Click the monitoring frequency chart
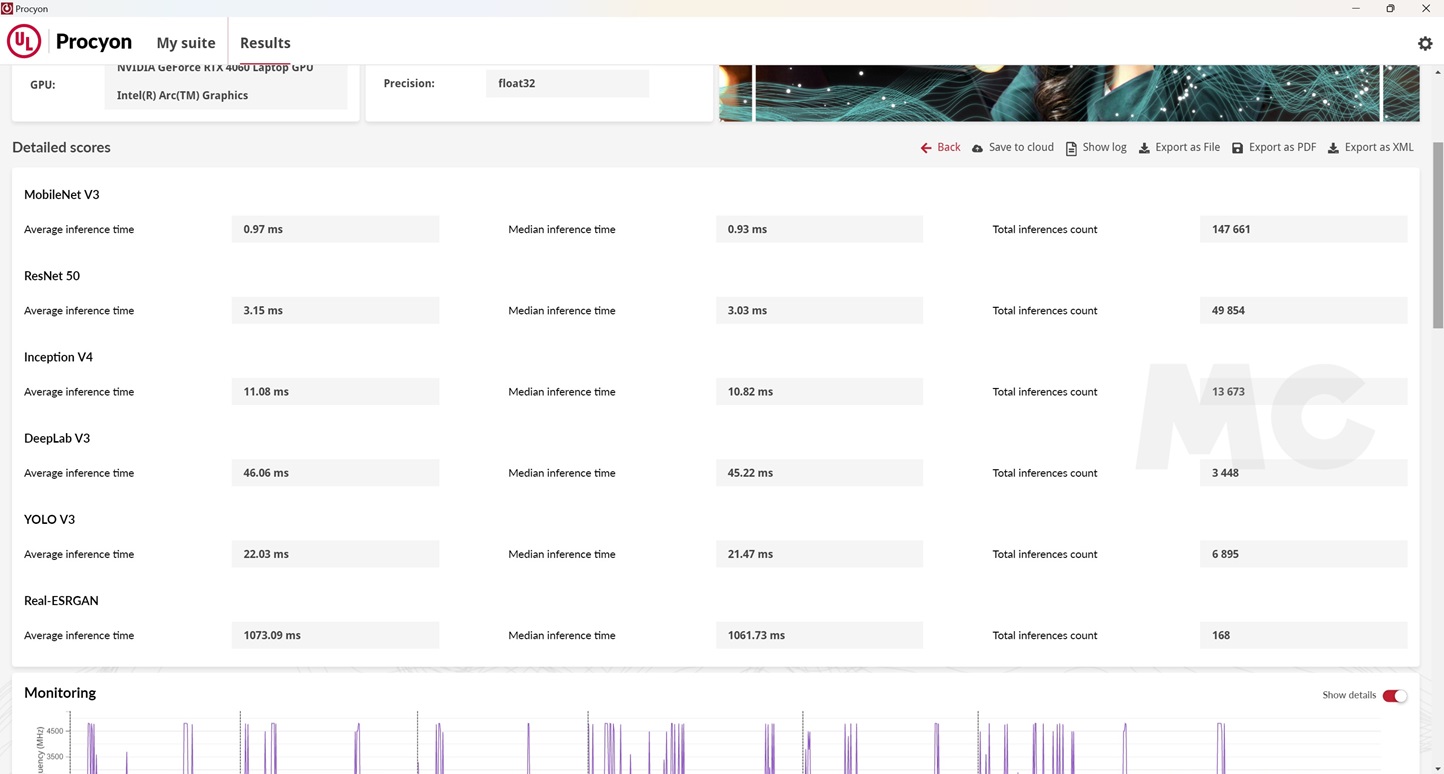This screenshot has width=1444, height=774. [x=700, y=745]
